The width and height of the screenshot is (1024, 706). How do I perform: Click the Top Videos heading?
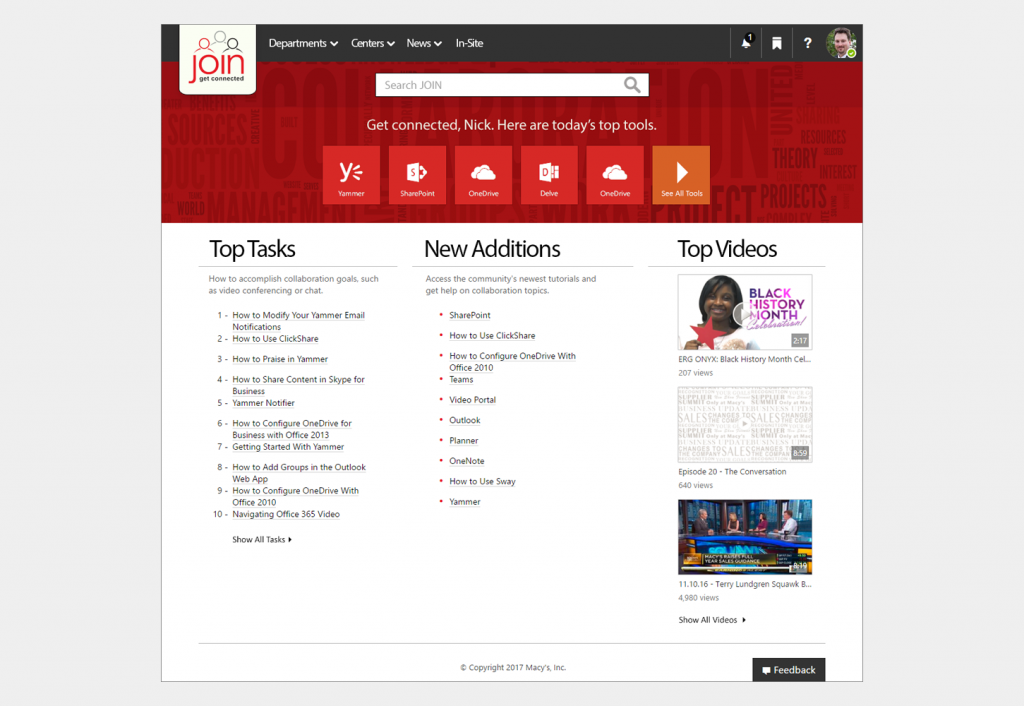[x=727, y=249]
